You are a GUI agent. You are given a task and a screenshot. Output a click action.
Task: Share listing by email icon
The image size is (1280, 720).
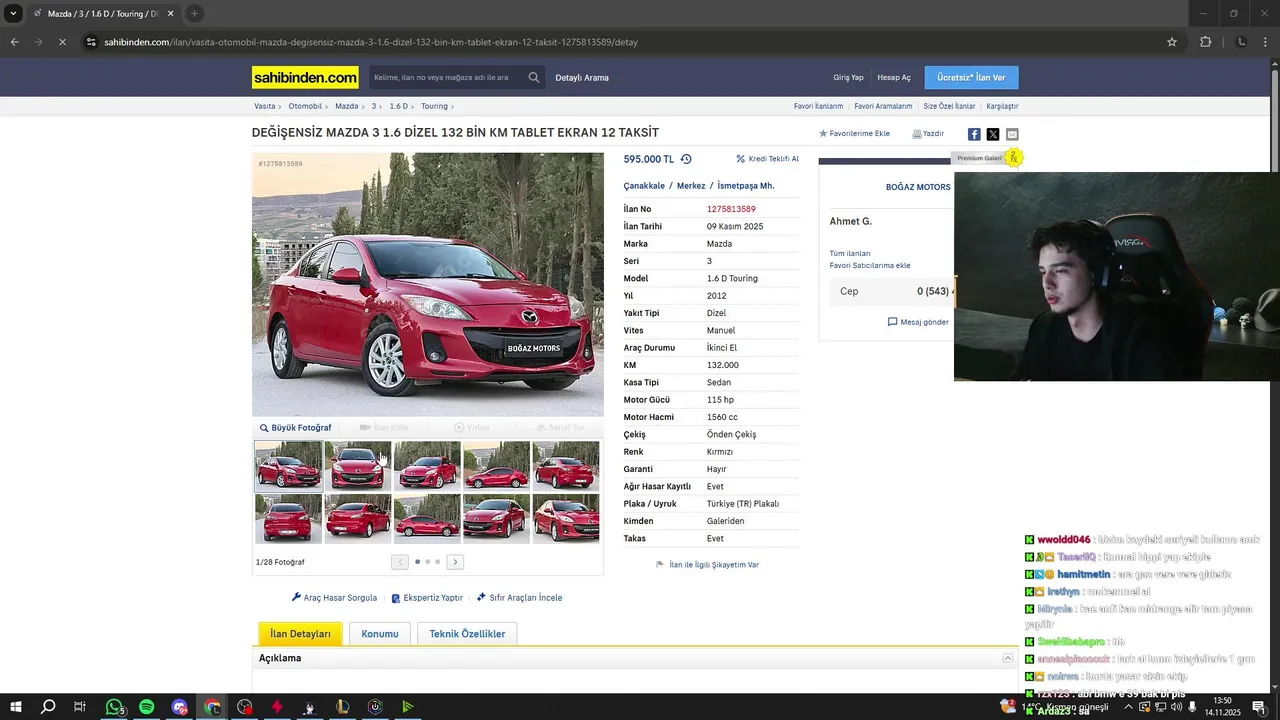pyautogui.click(x=1012, y=134)
